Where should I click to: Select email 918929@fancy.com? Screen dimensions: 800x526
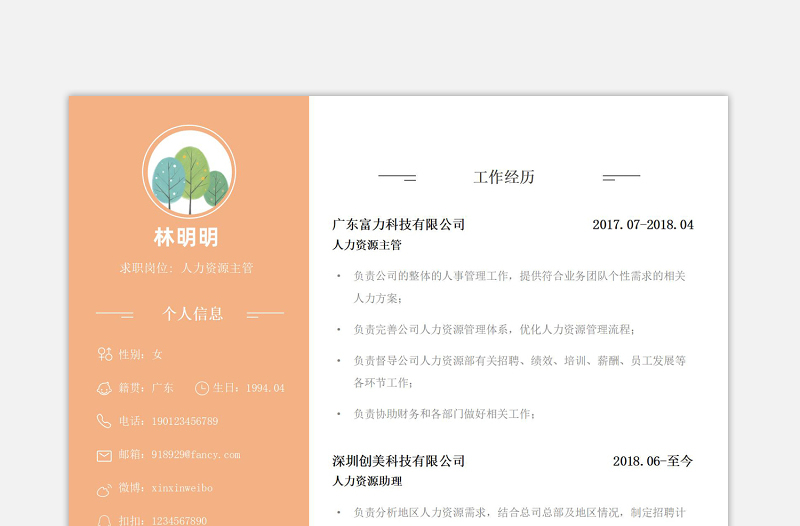point(196,455)
